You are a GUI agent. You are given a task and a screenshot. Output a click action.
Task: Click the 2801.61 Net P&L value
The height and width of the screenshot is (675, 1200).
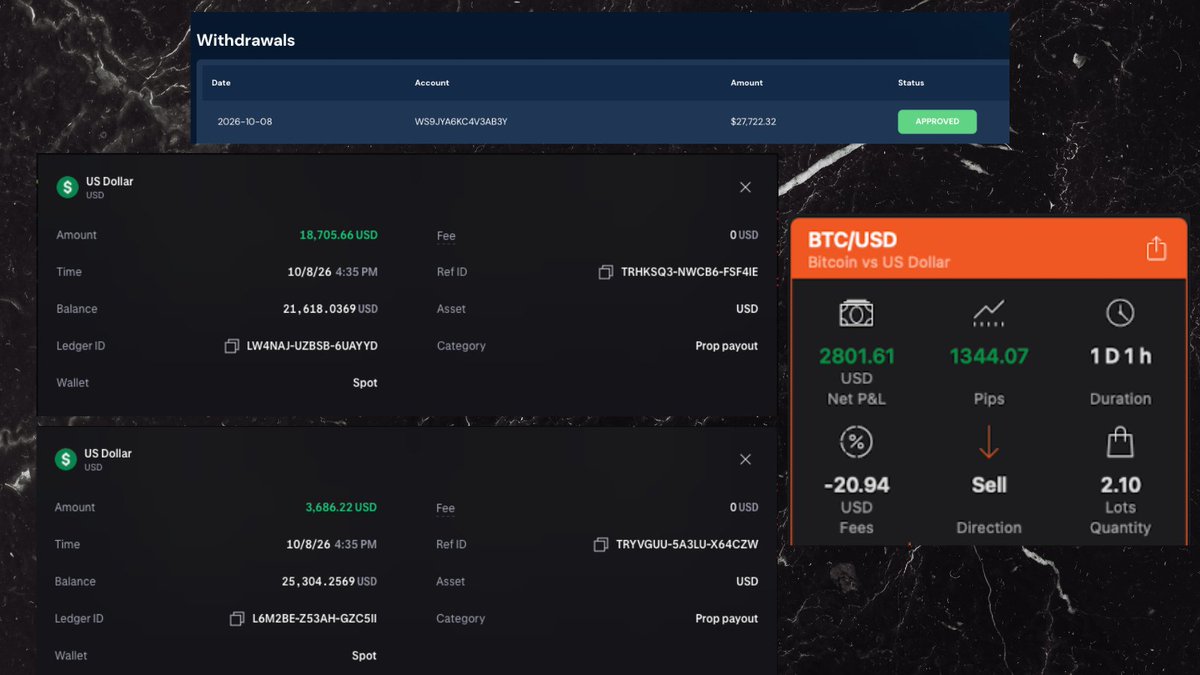(857, 356)
